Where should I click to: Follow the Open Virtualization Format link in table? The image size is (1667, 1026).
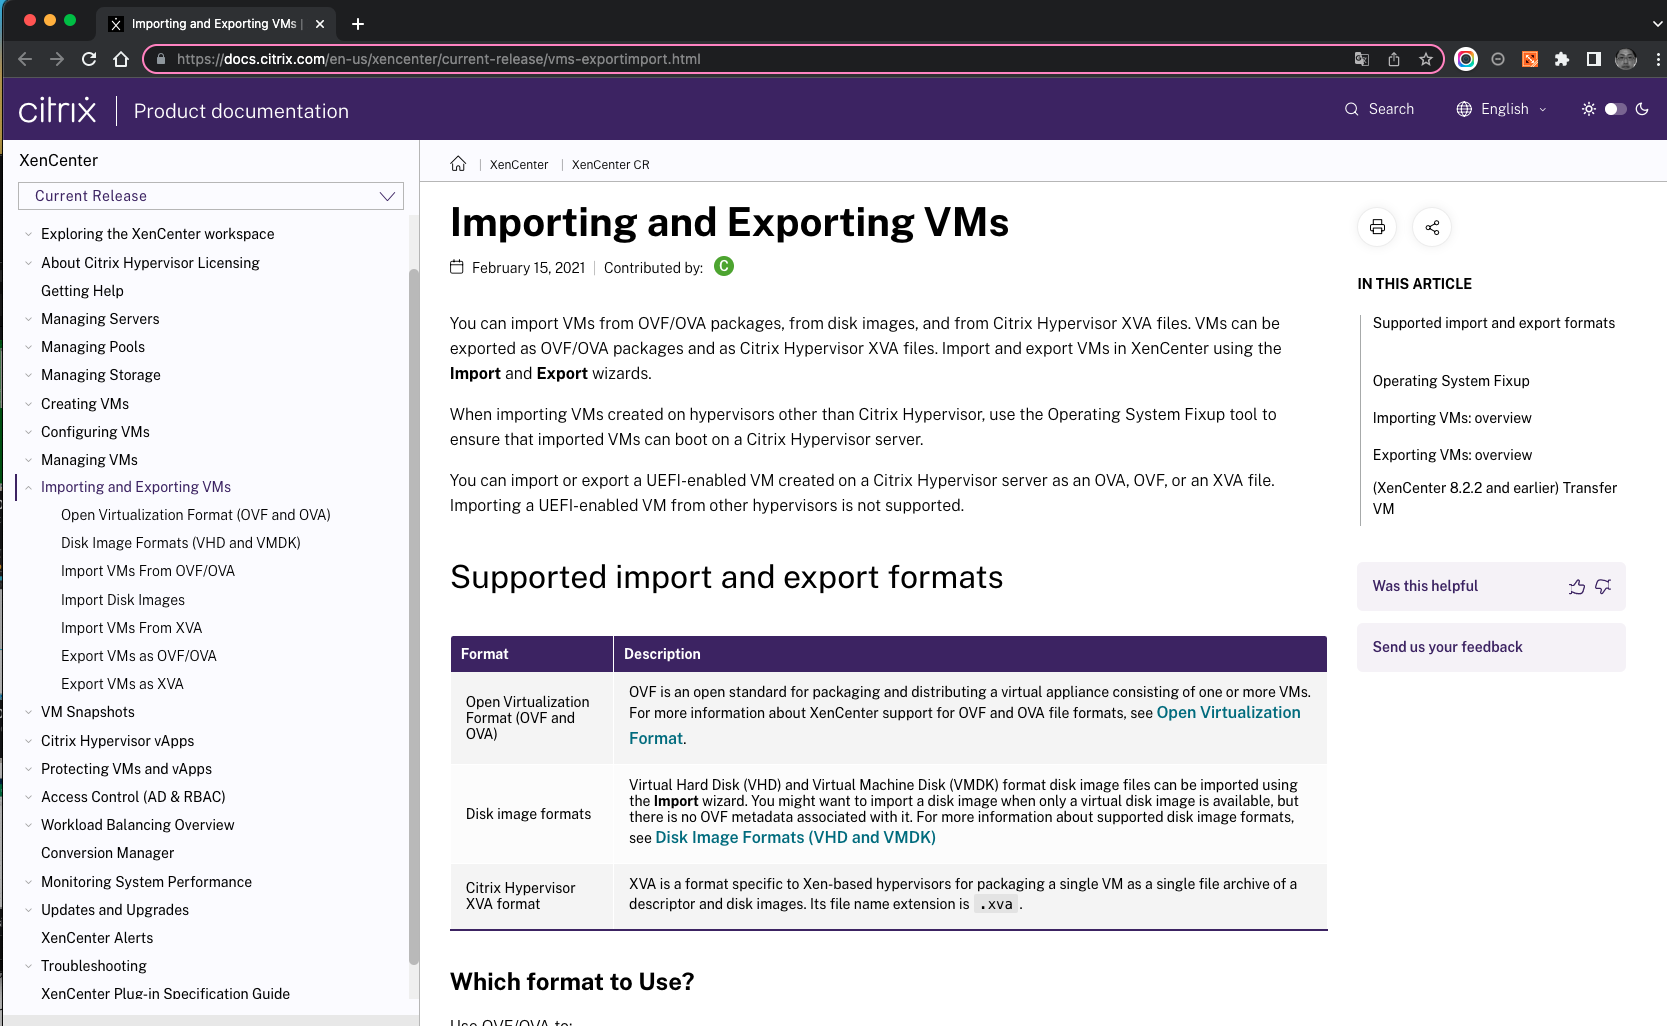tap(965, 725)
